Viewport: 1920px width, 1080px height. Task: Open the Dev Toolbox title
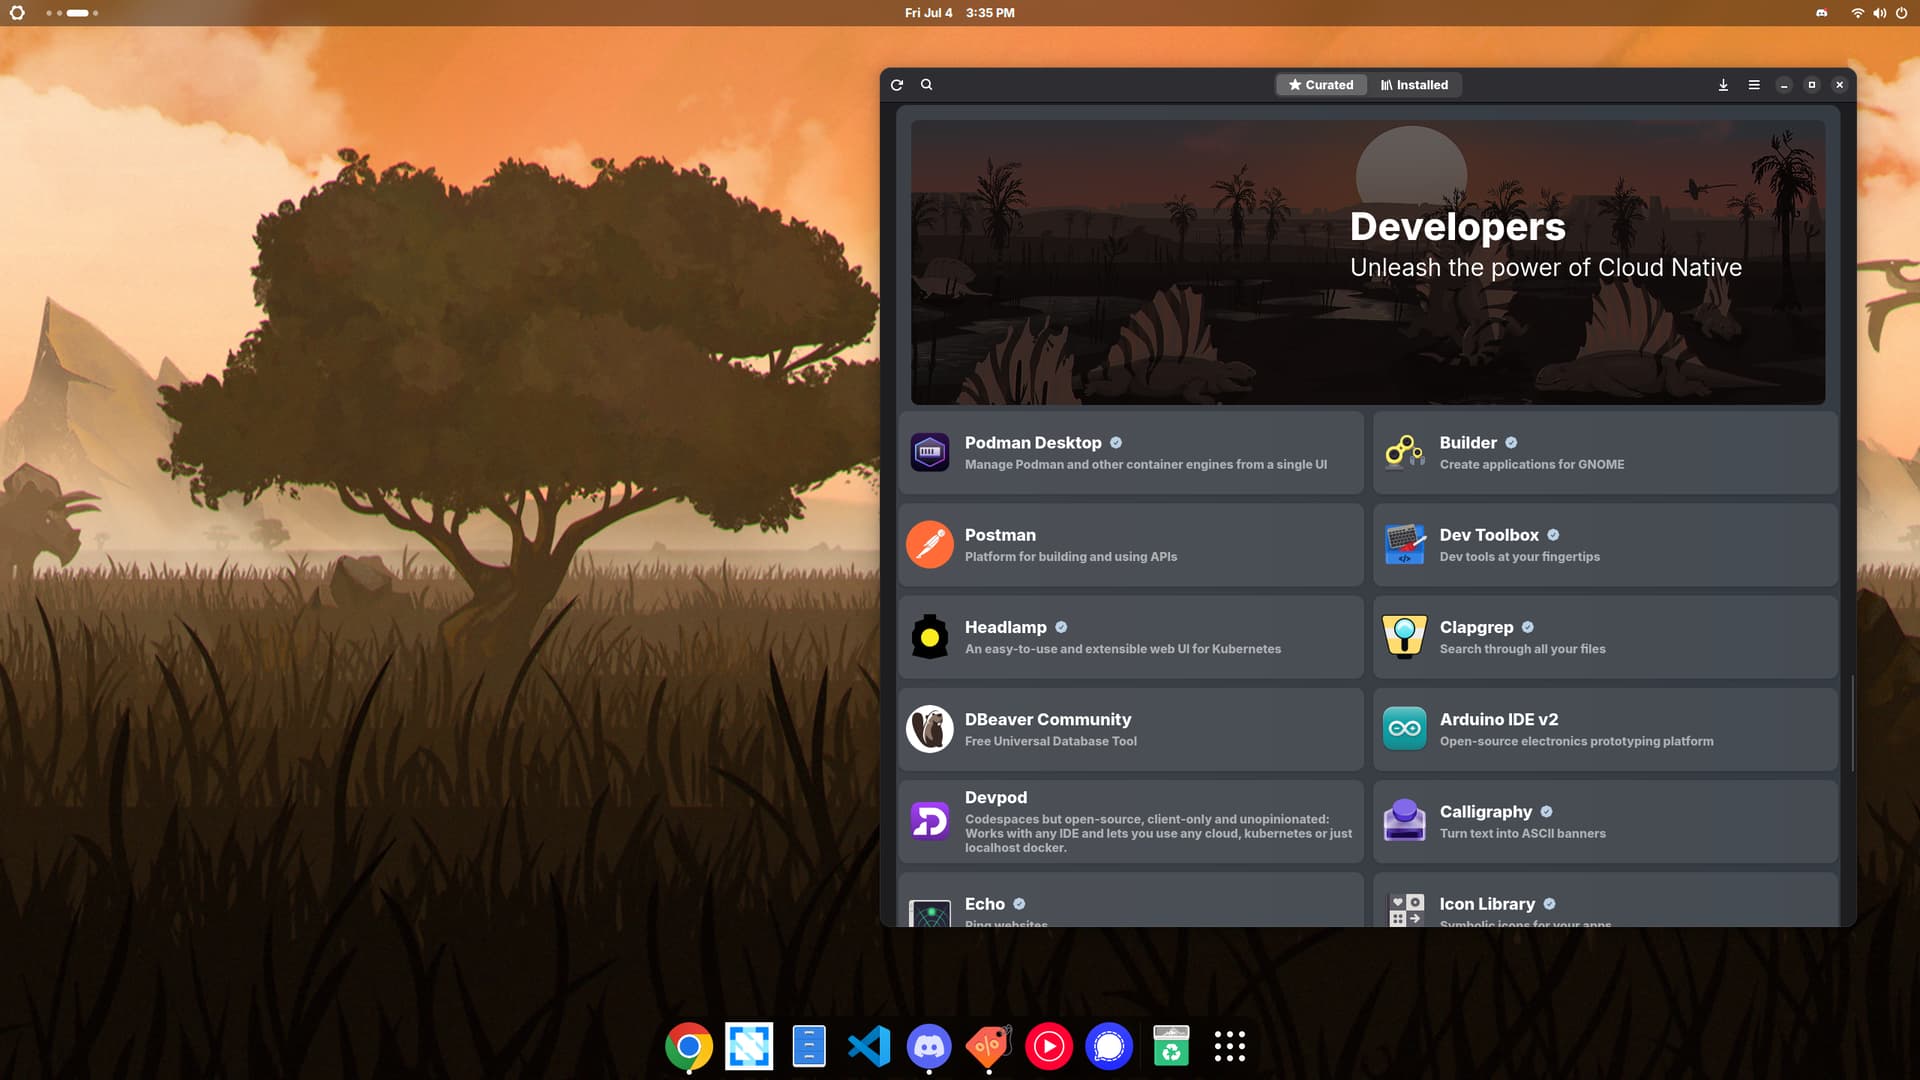pyautogui.click(x=1489, y=535)
